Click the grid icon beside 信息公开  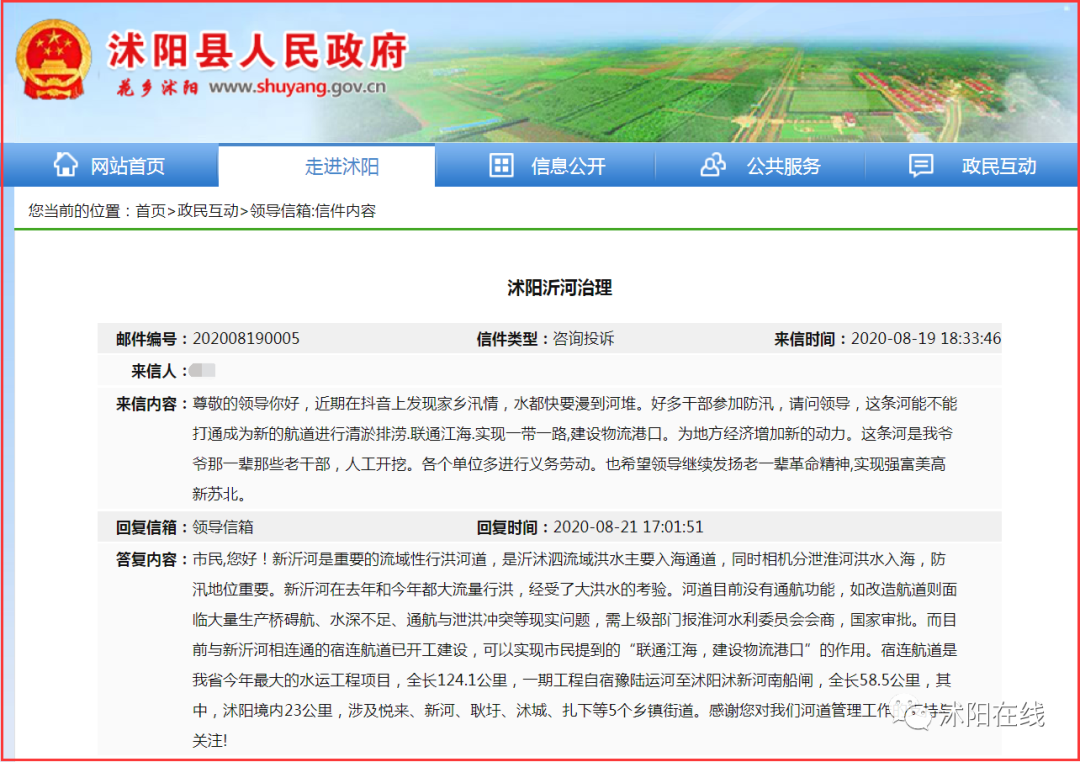tap(501, 165)
